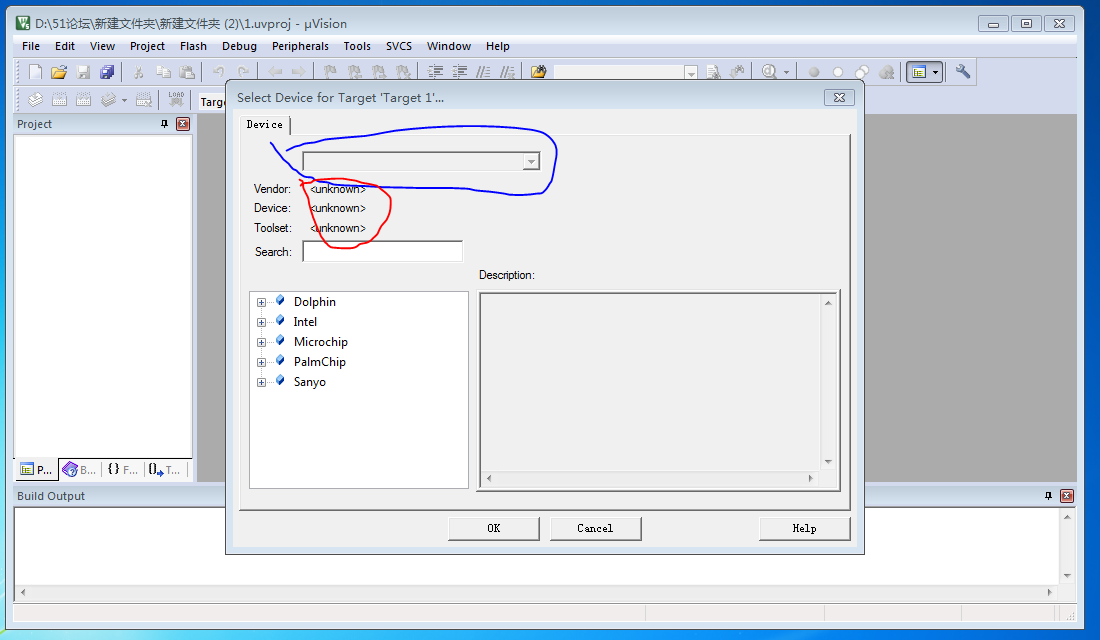The height and width of the screenshot is (640, 1100).
Task: Select the Microchip vendor label
Action: point(321,342)
